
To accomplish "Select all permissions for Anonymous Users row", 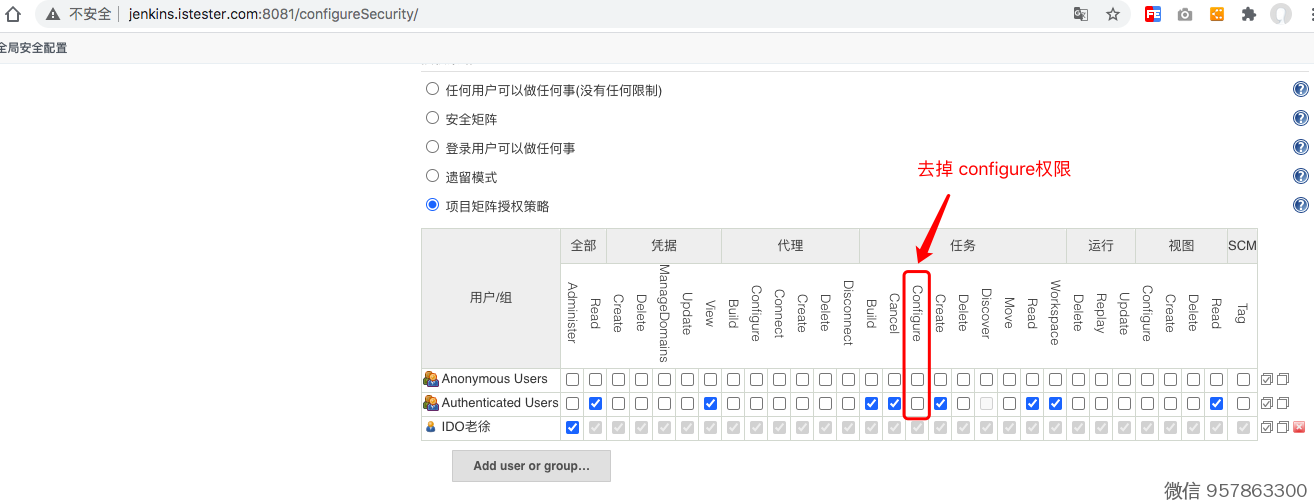I will click(x=1267, y=380).
